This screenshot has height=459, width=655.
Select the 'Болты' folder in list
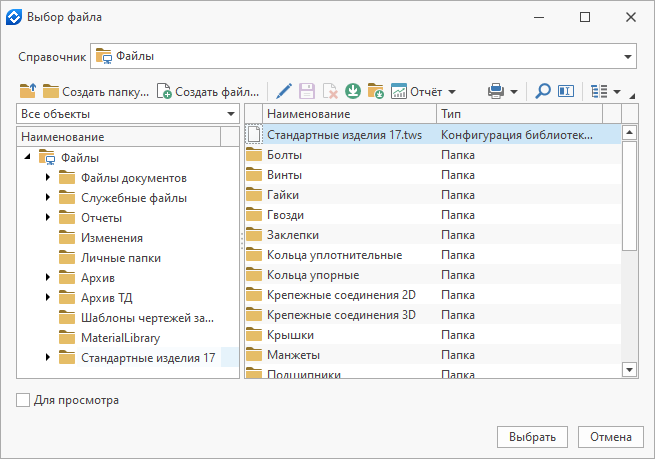click(x=285, y=155)
